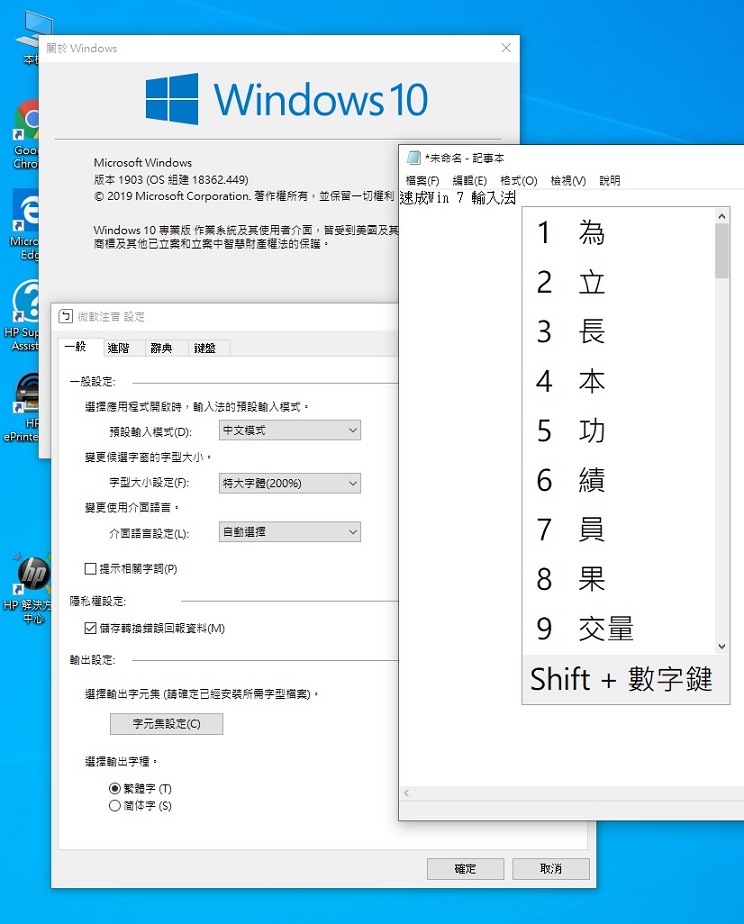Uncheck 儲存轉換錯誤回報資料 checkbox
The height and width of the screenshot is (924, 744).
pos(90,628)
